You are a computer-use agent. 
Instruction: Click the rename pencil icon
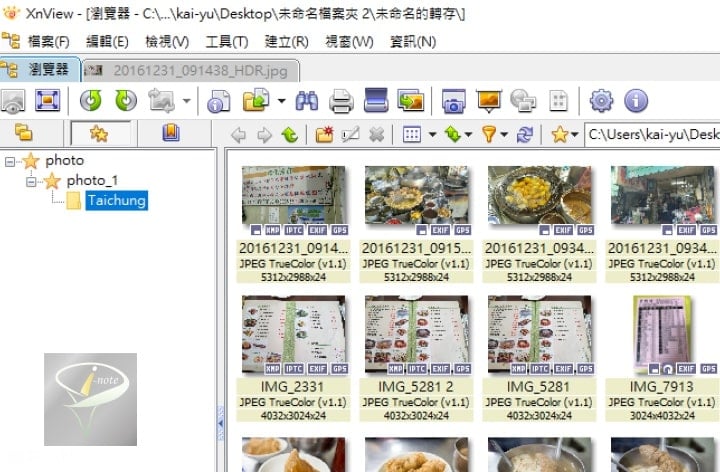tap(350, 135)
